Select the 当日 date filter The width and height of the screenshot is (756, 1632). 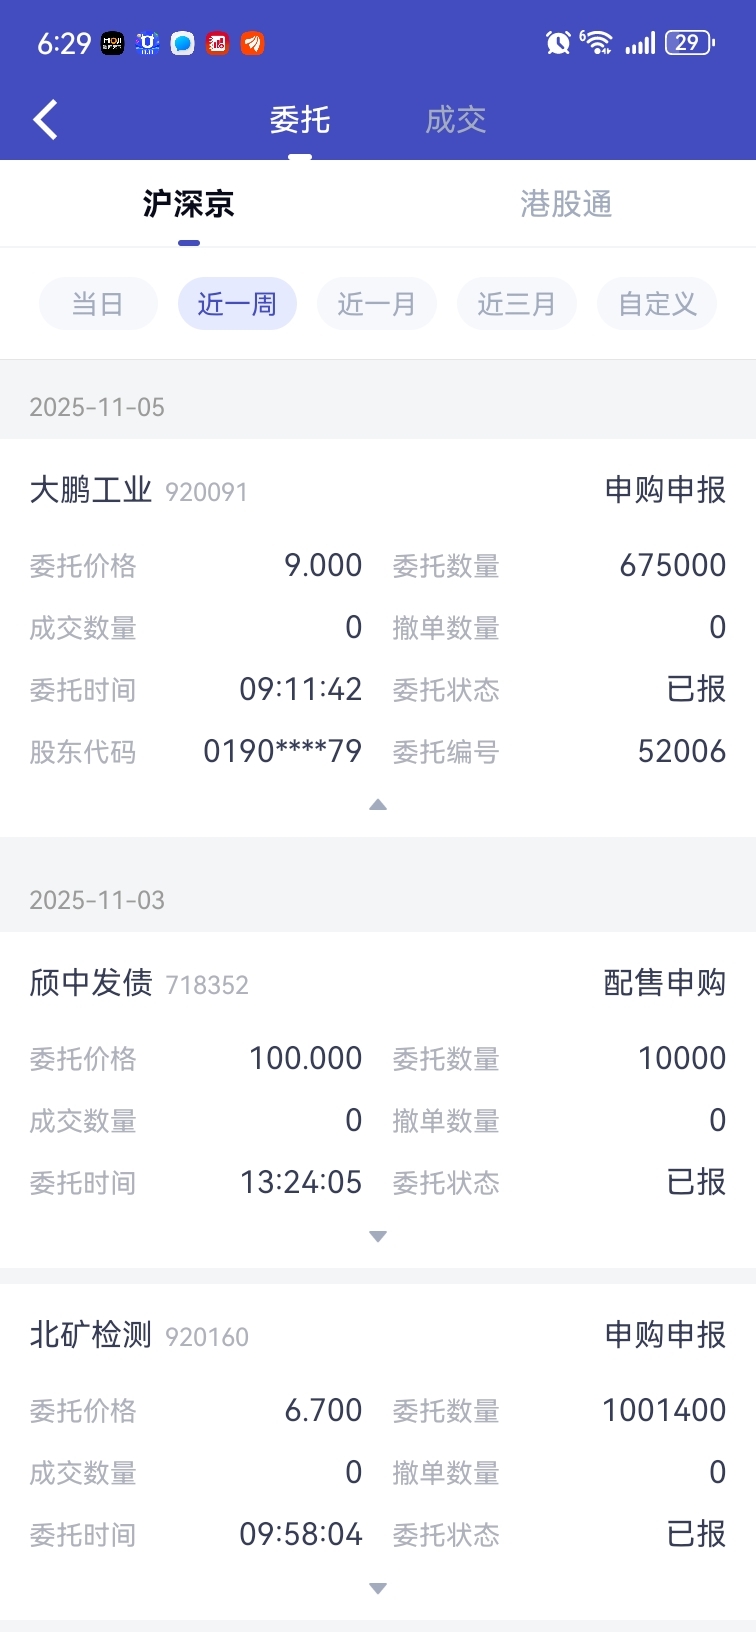pyautogui.click(x=98, y=303)
